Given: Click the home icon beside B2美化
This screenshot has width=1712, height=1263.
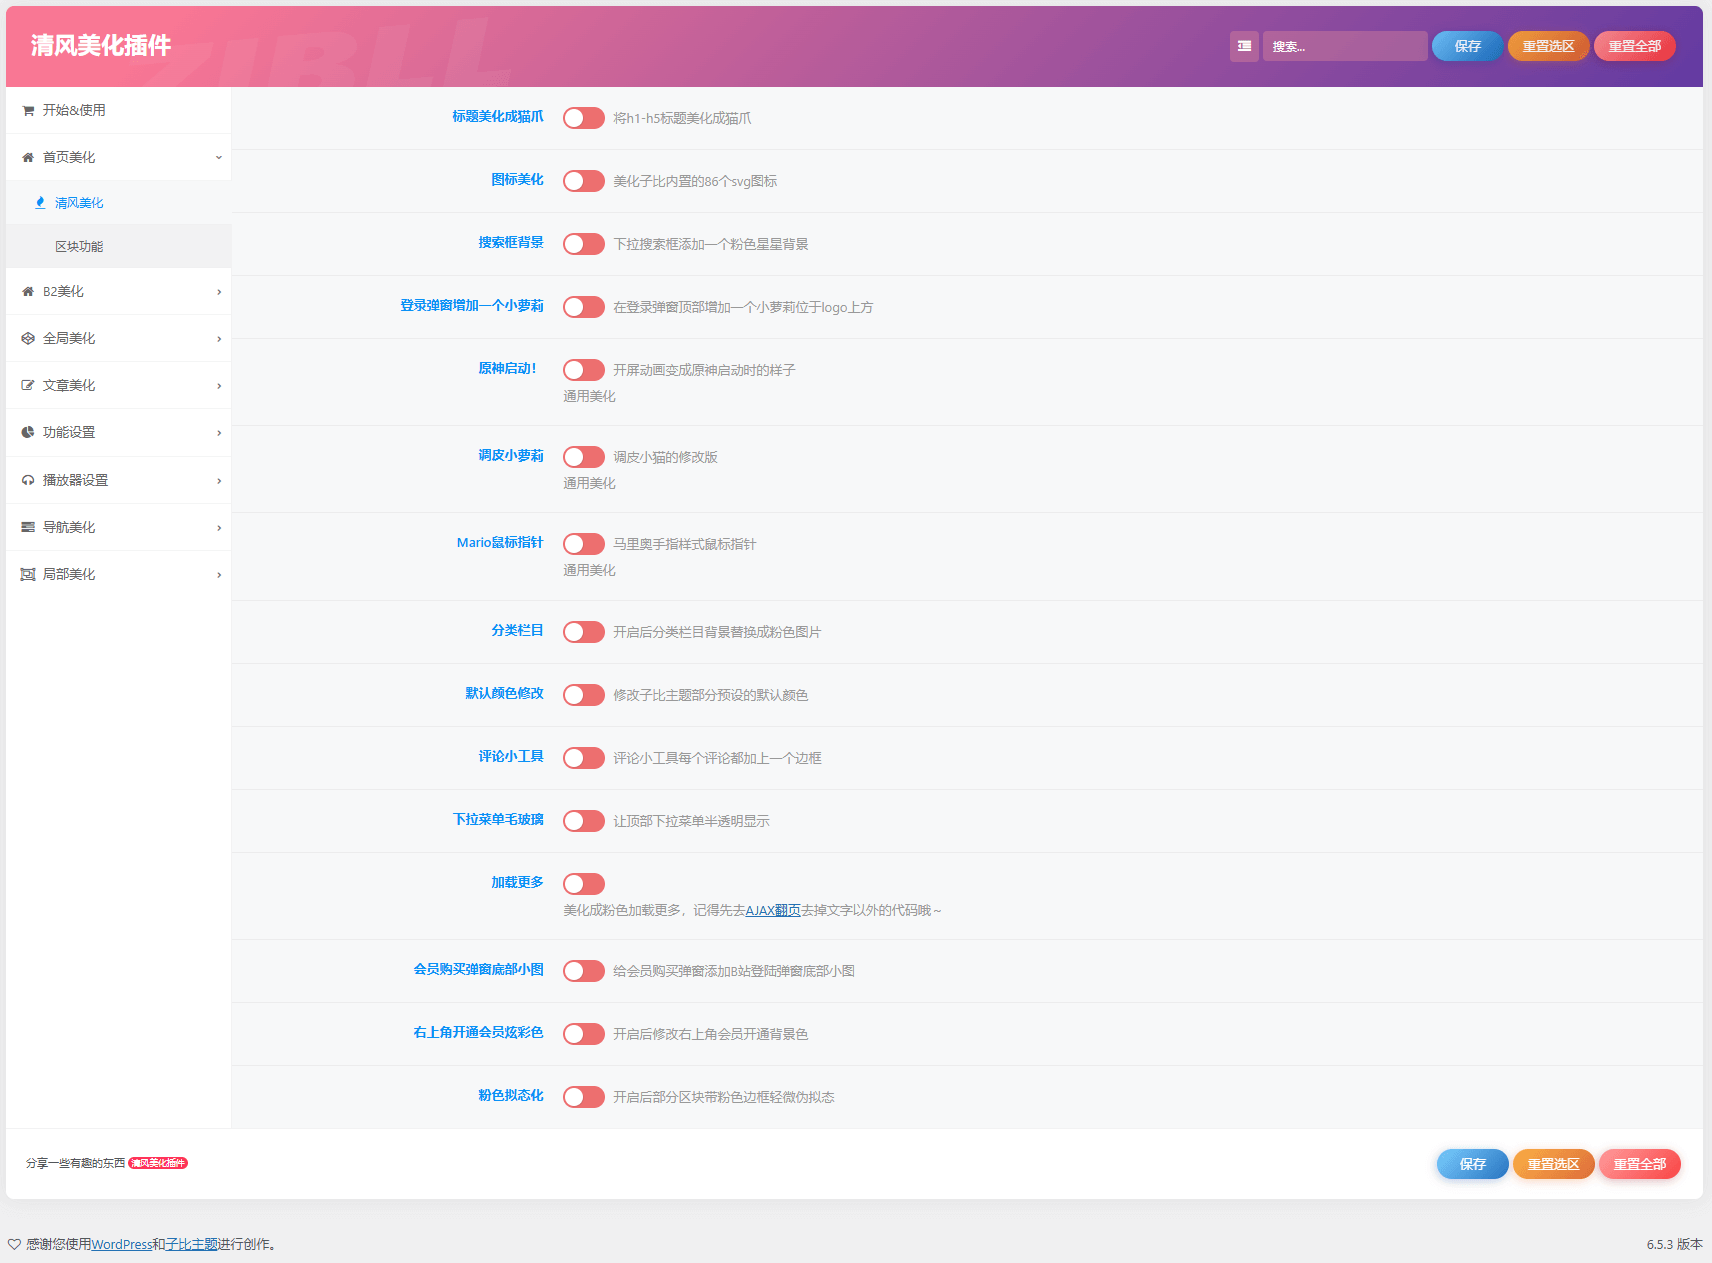Looking at the screenshot, I should point(28,292).
